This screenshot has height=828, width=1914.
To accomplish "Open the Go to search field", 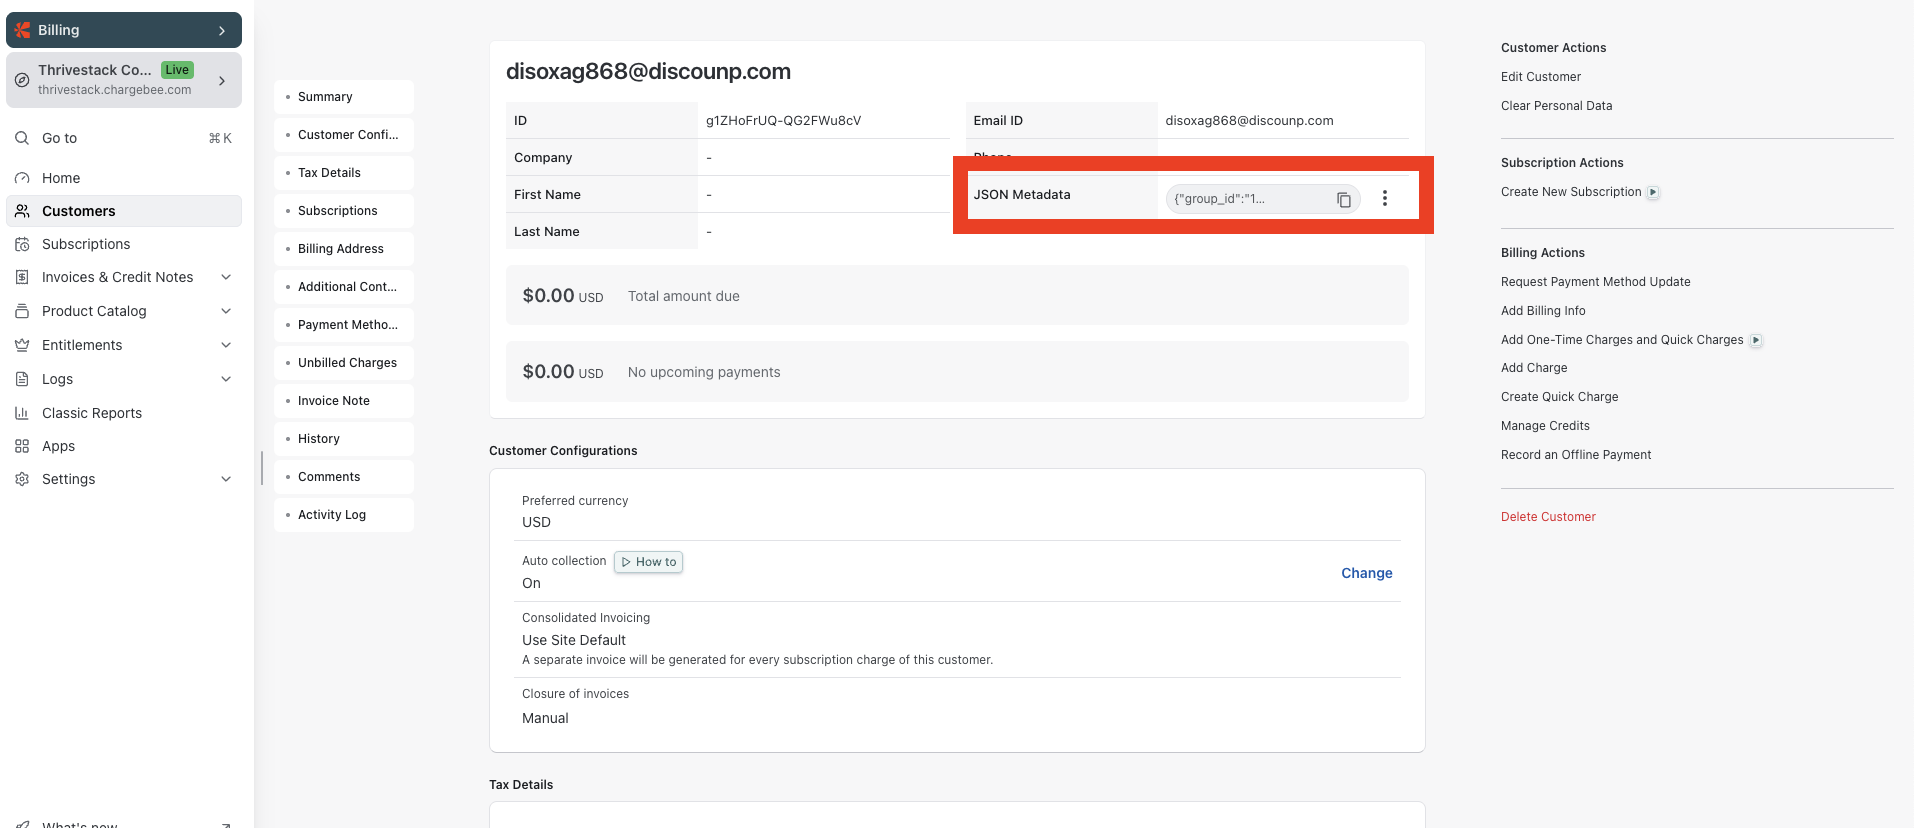I will click(124, 138).
